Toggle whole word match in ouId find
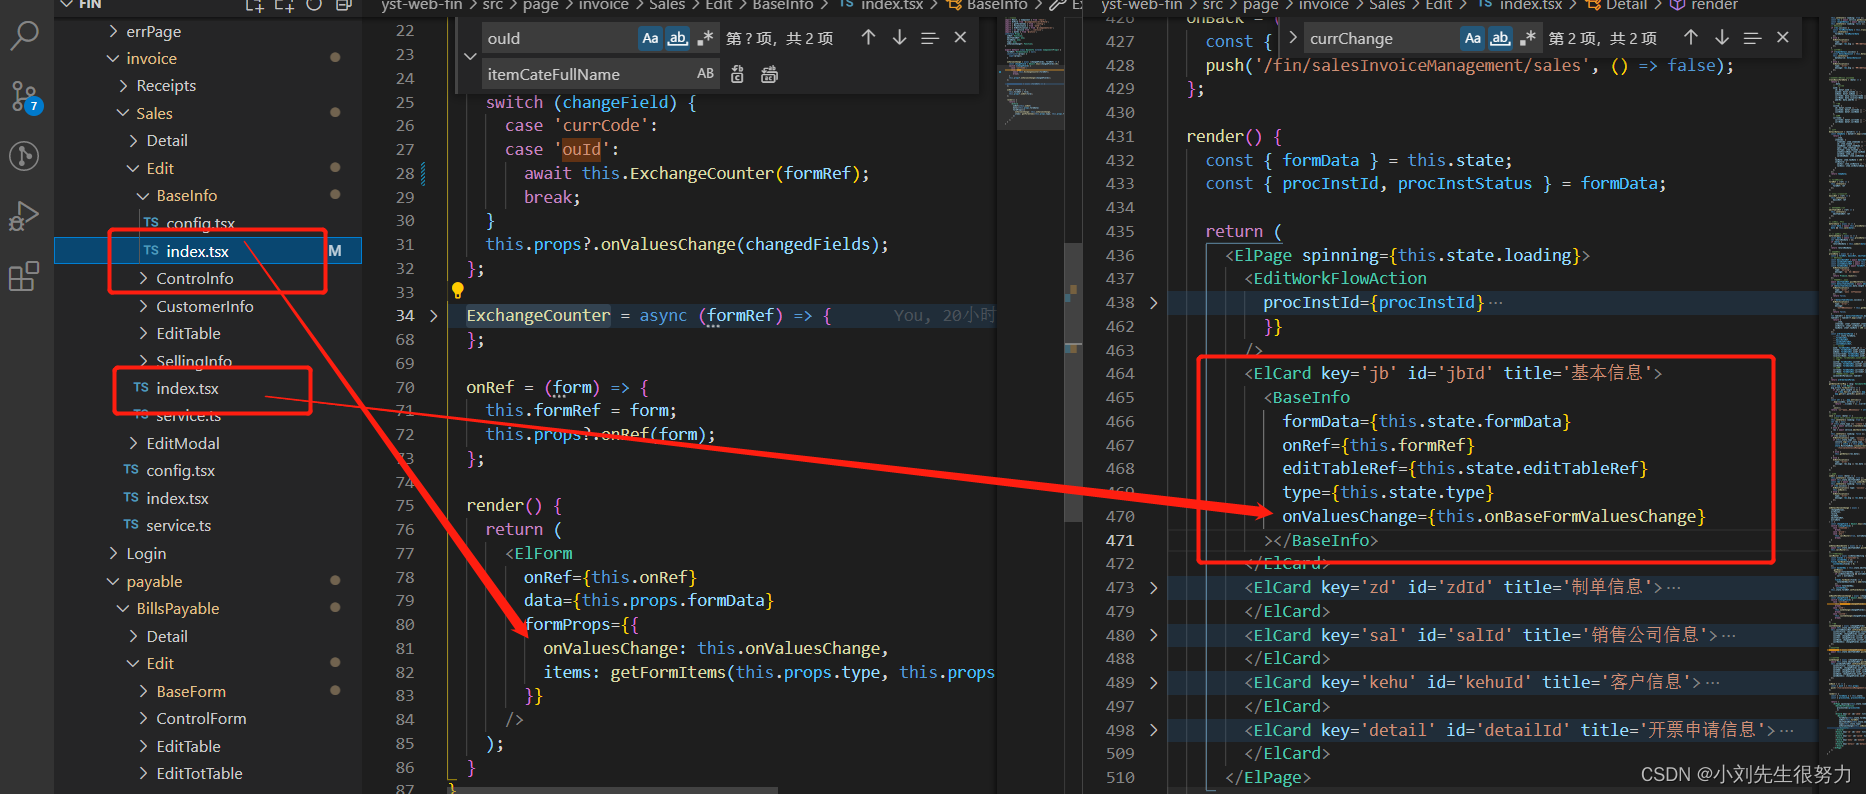The image size is (1866, 794). point(677,38)
